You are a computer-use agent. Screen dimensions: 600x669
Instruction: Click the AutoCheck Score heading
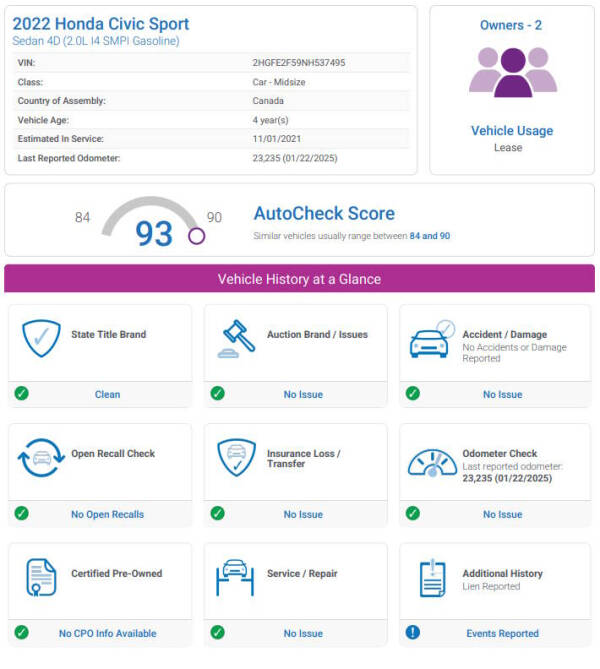point(324,213)
